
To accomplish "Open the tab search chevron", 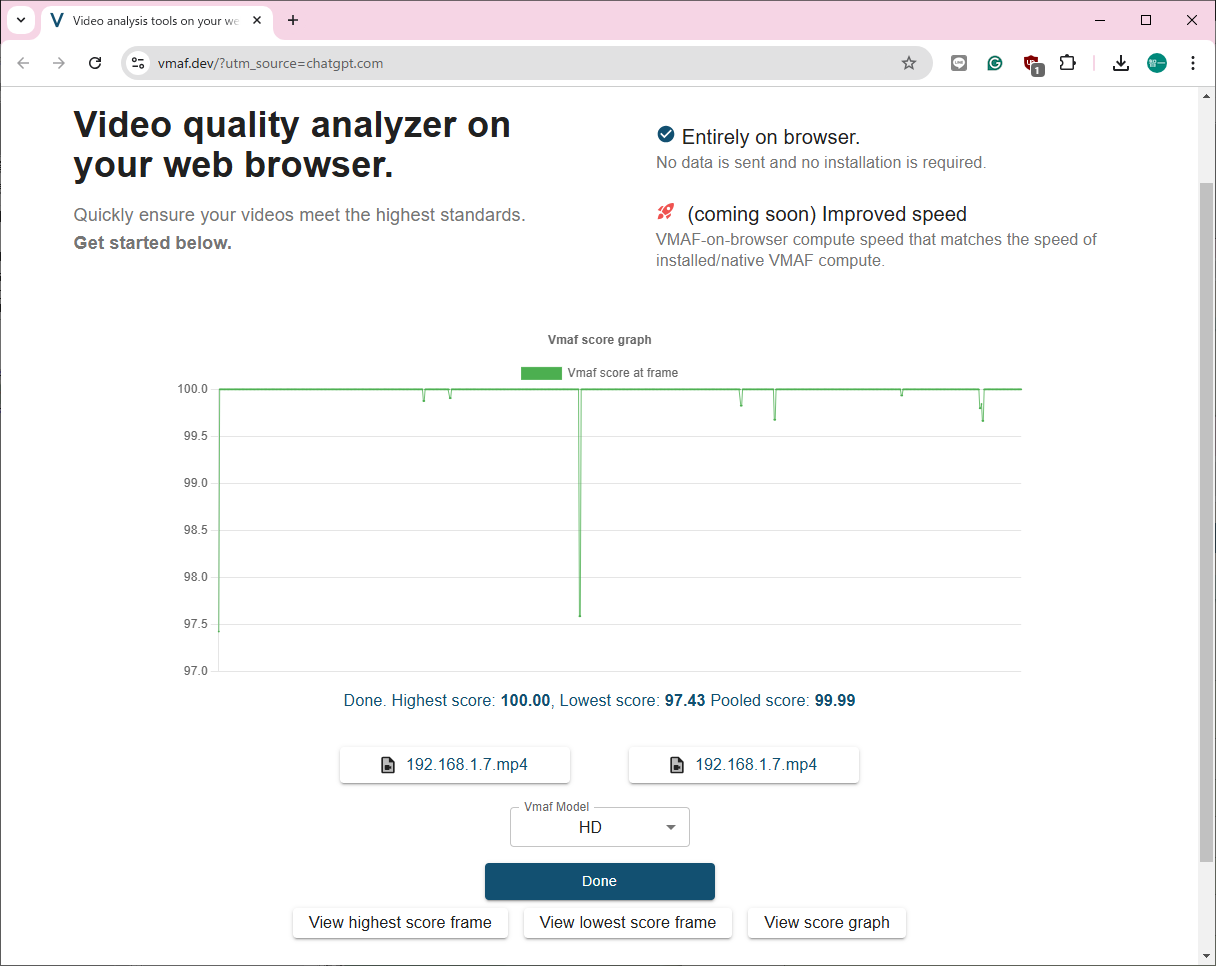I will click(21, 20).
